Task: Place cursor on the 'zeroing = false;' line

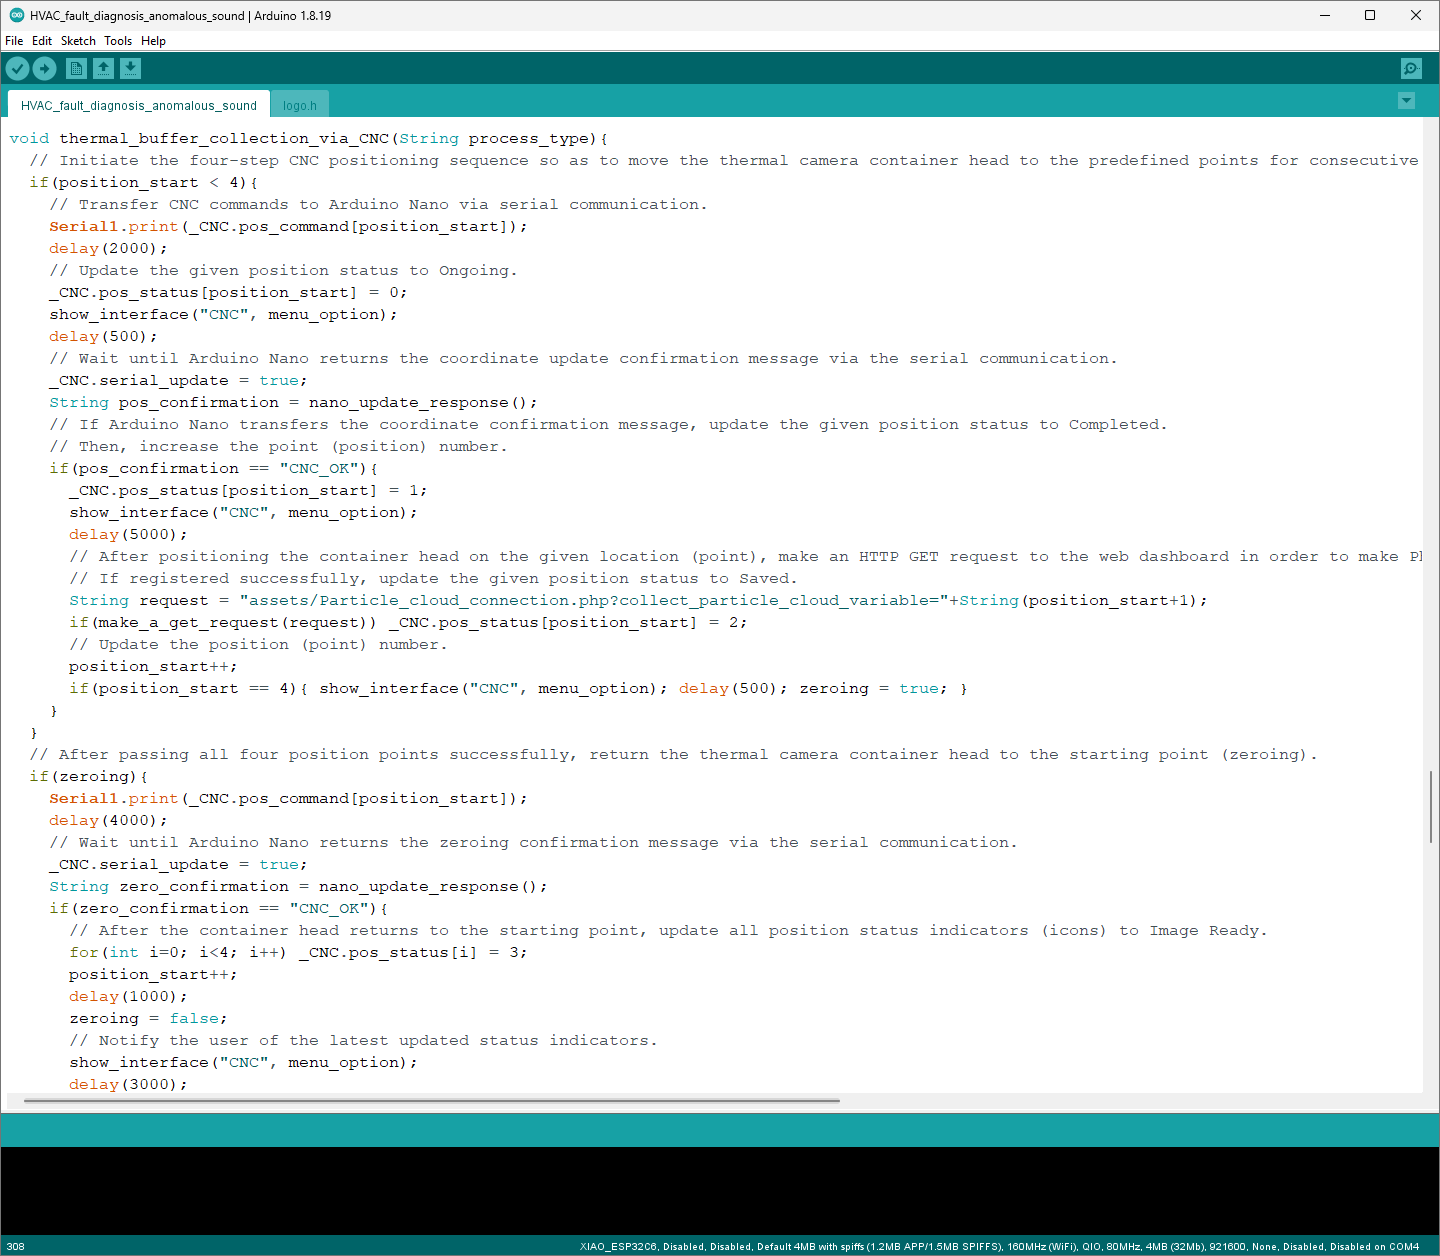Action: click(x=148, y=1018)
